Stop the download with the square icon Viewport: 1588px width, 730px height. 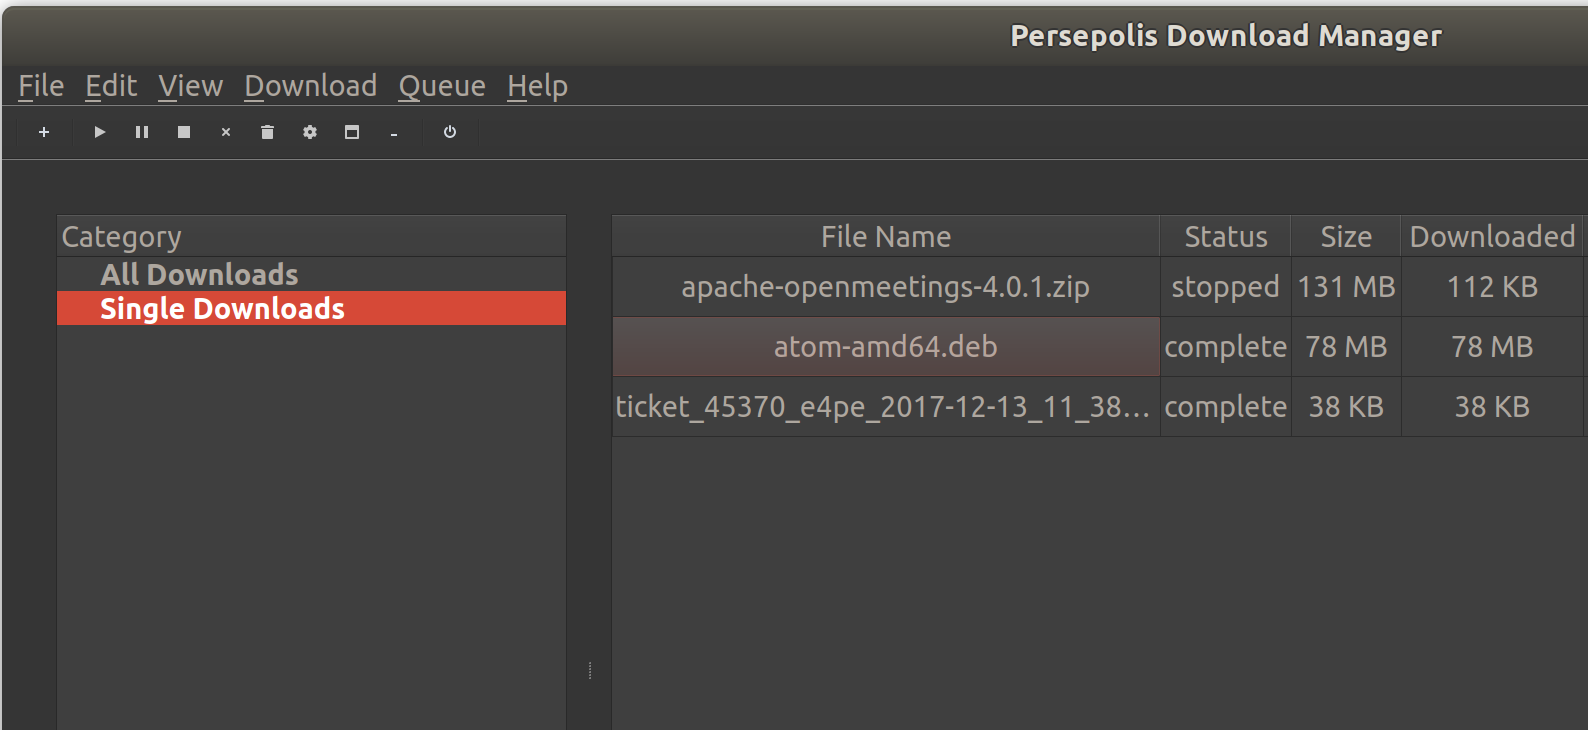[184, 132]
